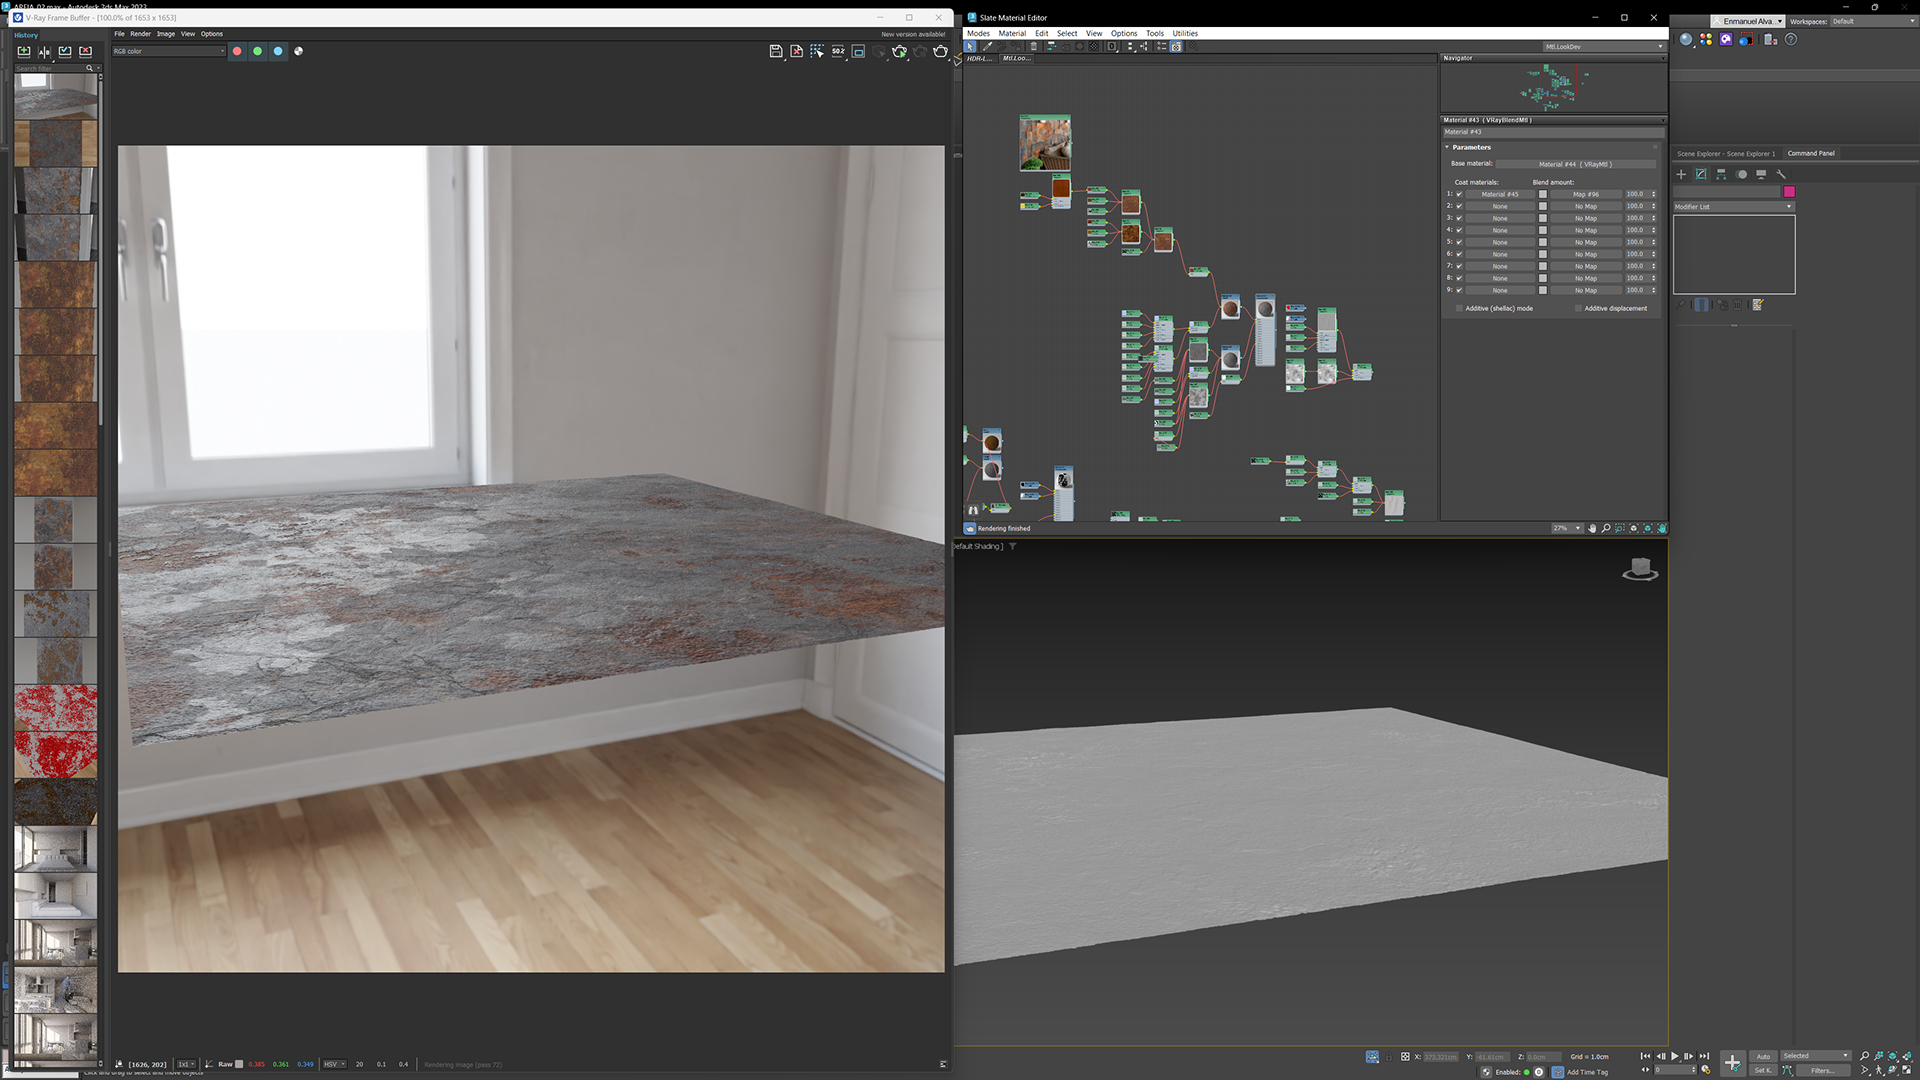1920x1080 pixels.
Task: Click the Start render teapot icon in Frame Buffer
Action: tap(941, 51)
